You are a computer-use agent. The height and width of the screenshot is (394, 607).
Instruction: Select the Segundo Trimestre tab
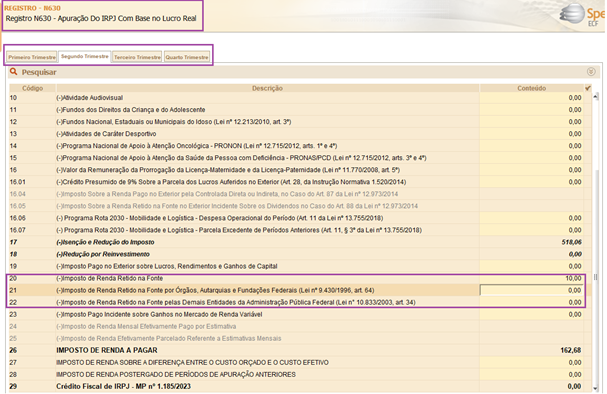(85, 57)
